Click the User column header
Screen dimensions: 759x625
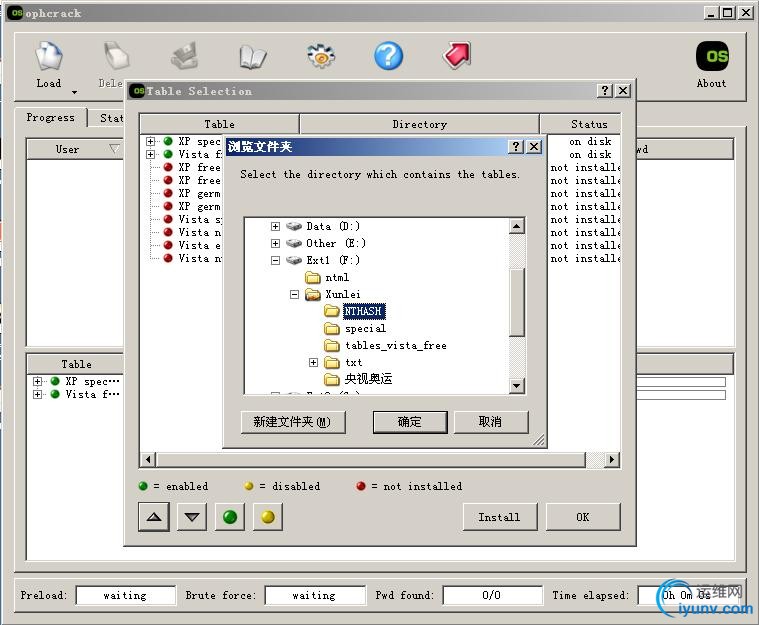pos(75,149)
